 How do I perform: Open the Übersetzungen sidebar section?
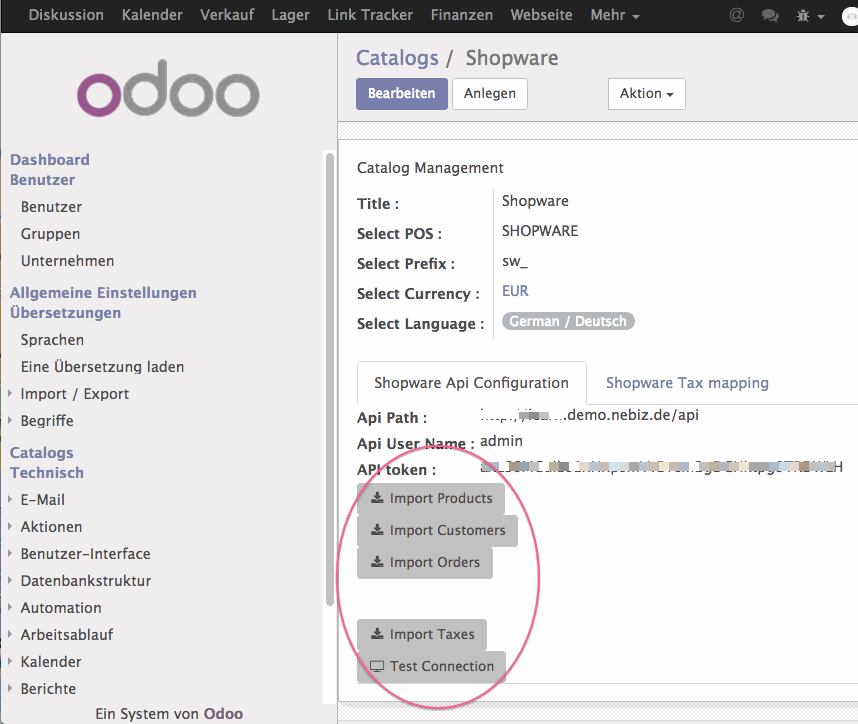(x=65, y=313)
